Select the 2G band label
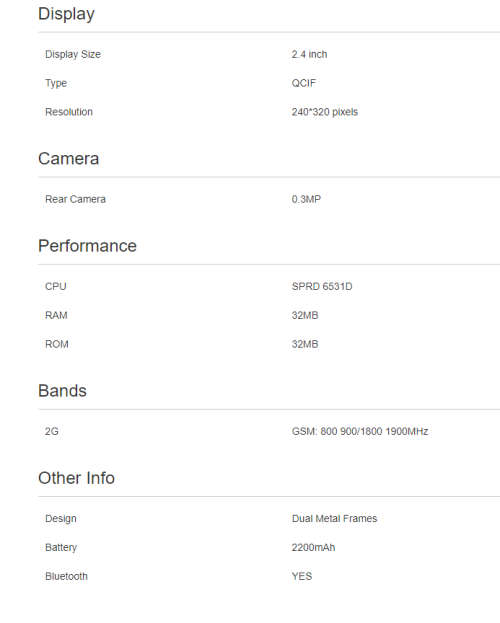 coord(52,431)
